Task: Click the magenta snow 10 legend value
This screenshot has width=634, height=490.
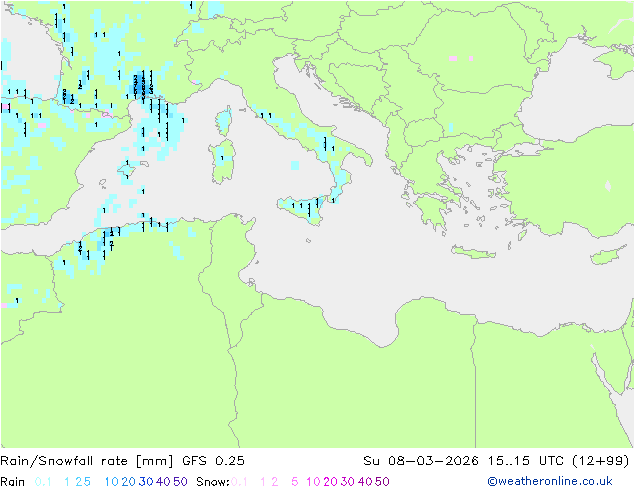Action: pos(313,482)
